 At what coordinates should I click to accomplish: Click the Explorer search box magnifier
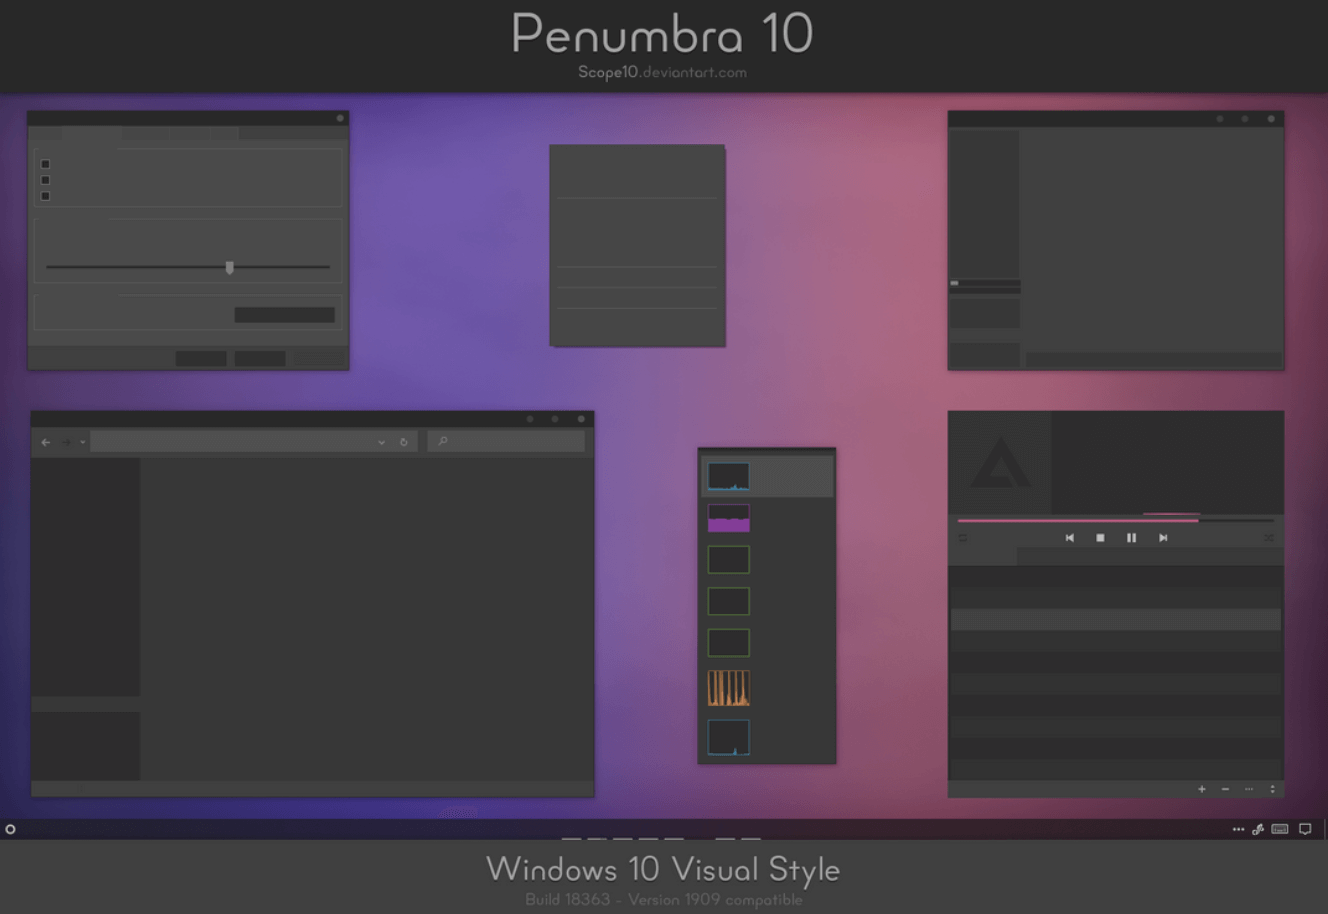point(443,441)
